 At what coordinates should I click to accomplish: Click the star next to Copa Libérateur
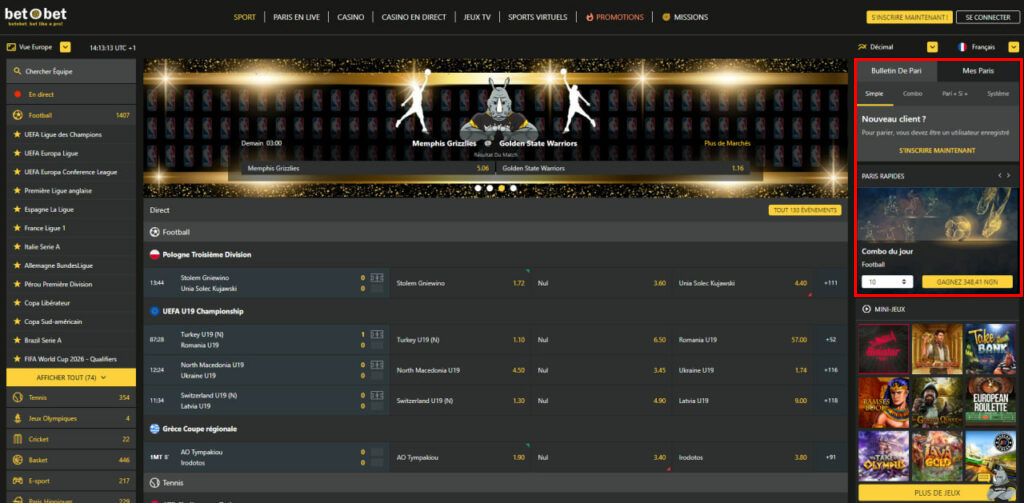[x=18, y=303]
